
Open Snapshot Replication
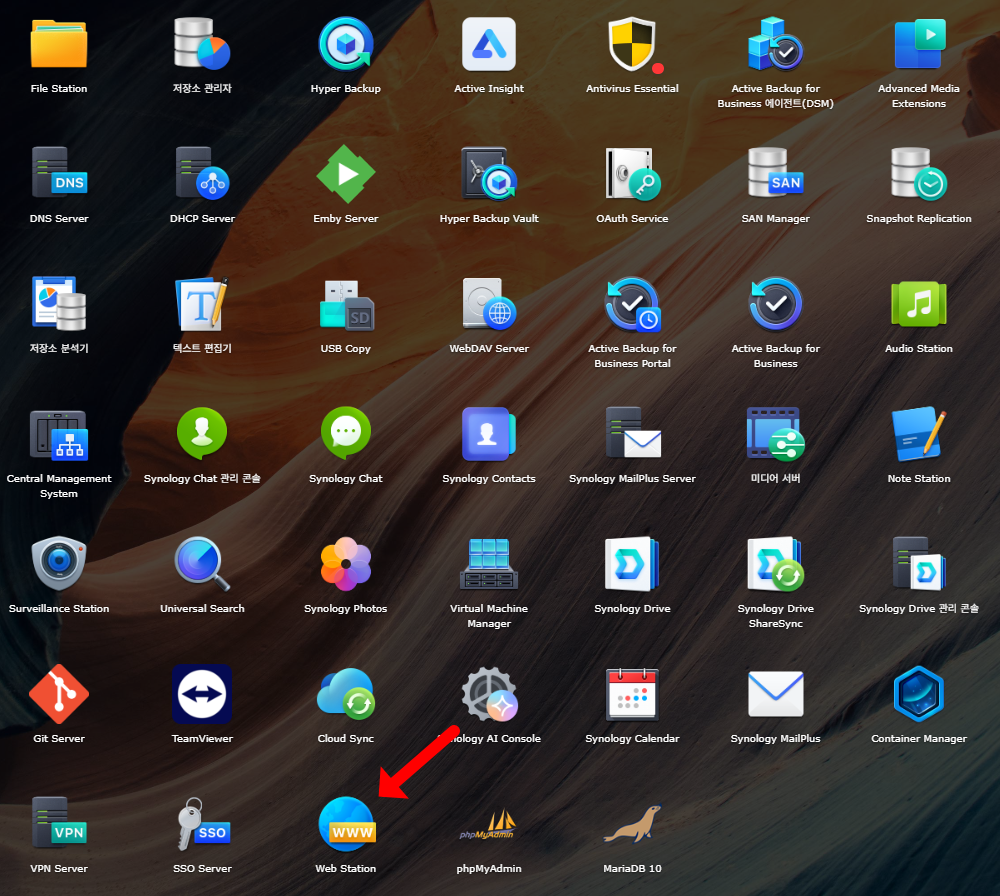919,174
